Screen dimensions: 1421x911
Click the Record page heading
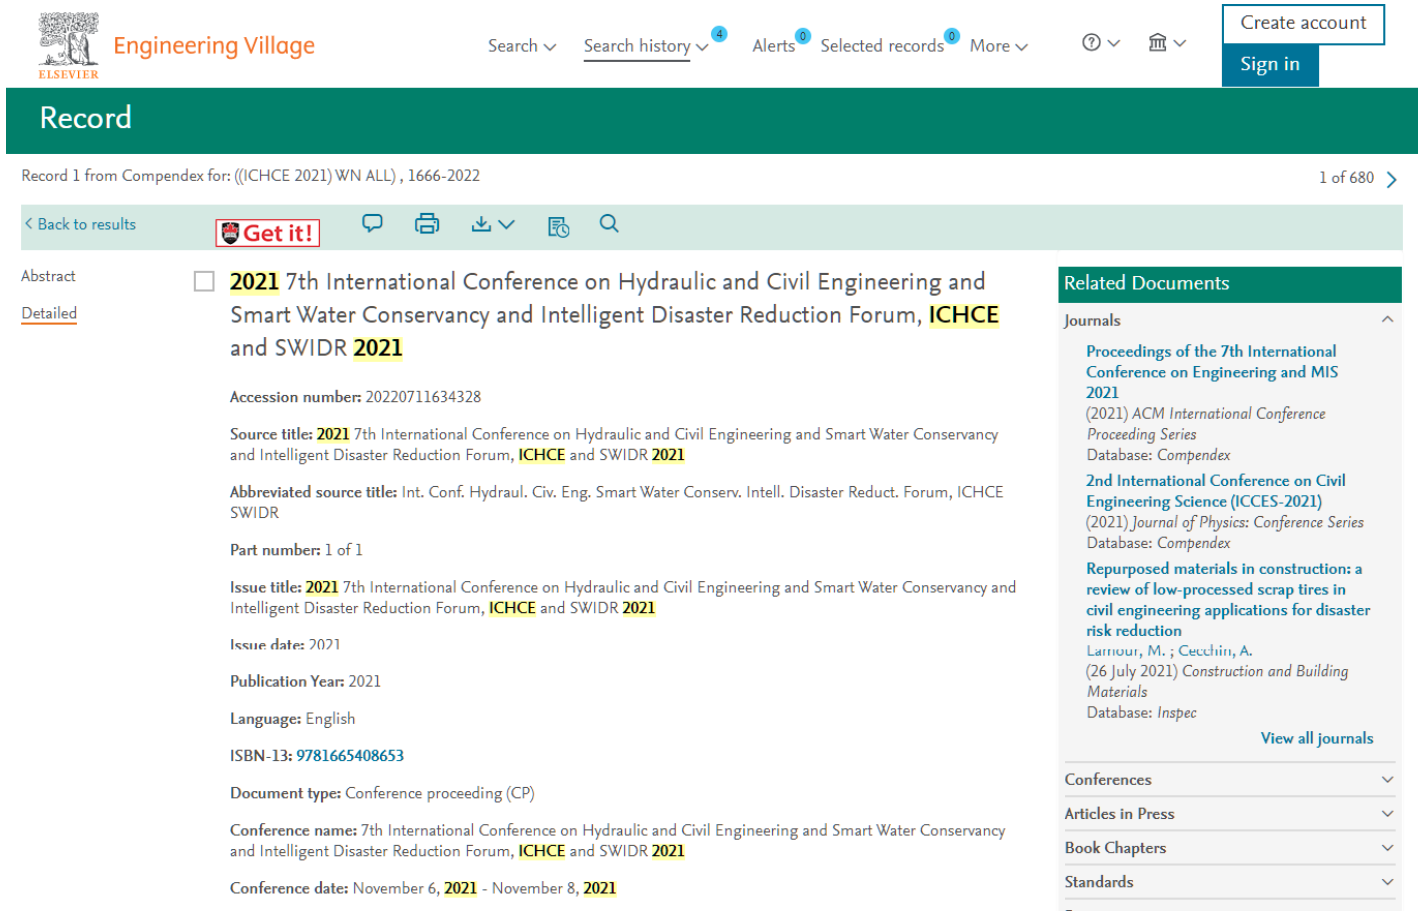(x=85, y=118)
